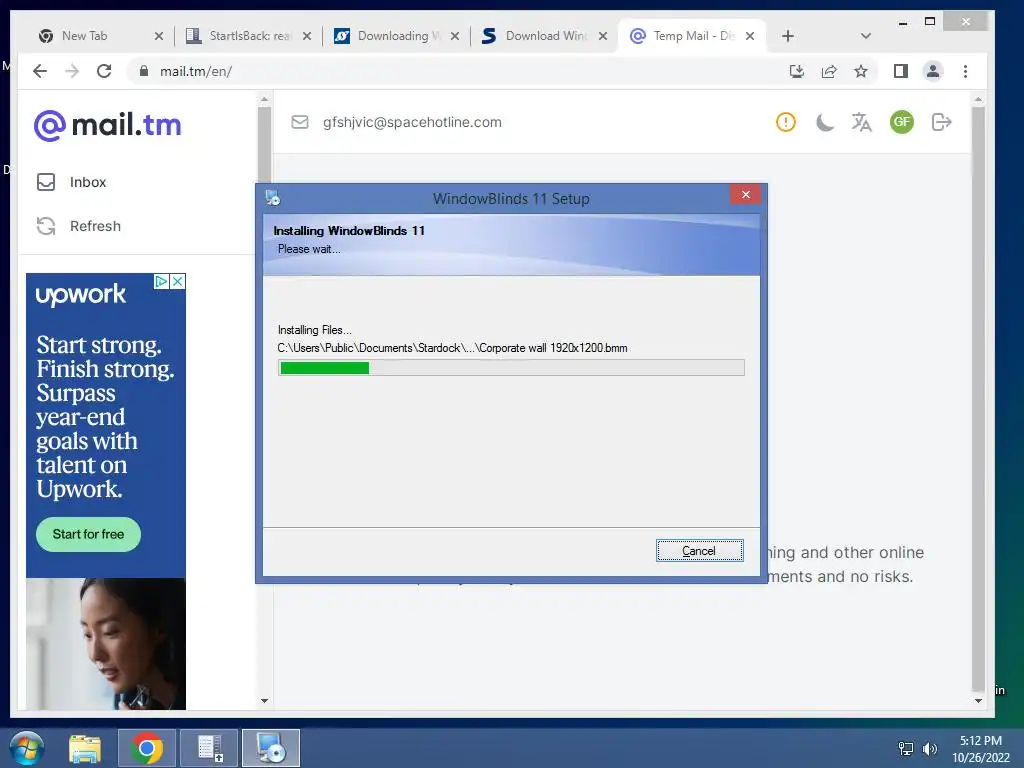Share this page icon
Image resolution: width=1024 pixels, height=768 pixels.
click(x=829, y=71)
